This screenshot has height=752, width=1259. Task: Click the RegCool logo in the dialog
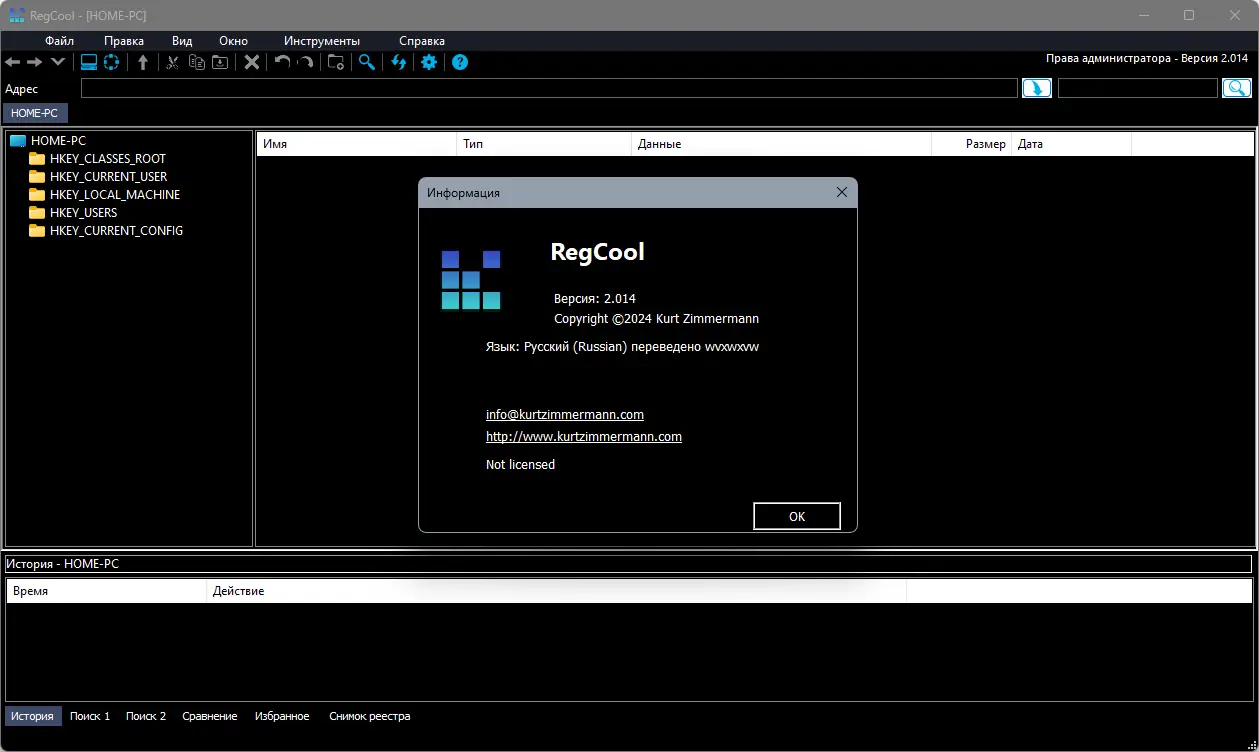pyautogui.click(x=471, y=280)
